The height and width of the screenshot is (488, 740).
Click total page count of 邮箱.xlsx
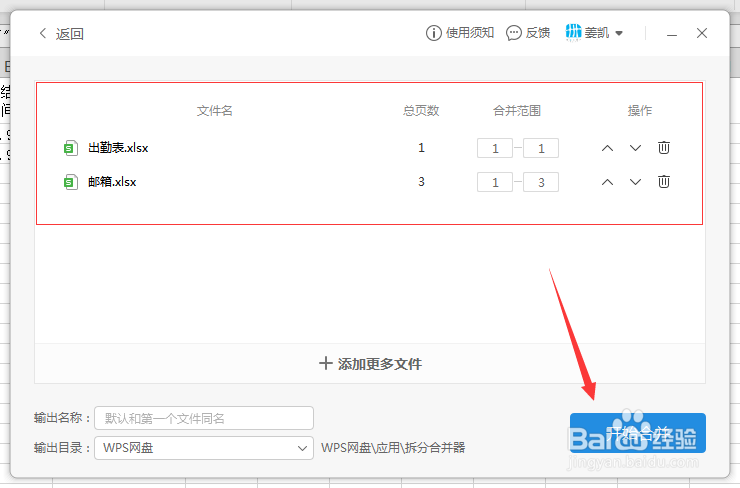click(421, 182)
